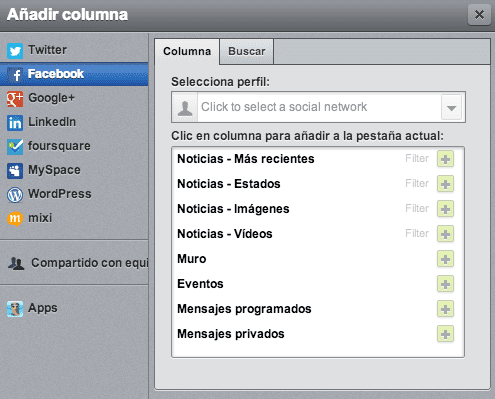The width and height of the screenshot is (495, 399).
Task: Click the 'Noticias - Vídeos' label
Action: [225, 234]
